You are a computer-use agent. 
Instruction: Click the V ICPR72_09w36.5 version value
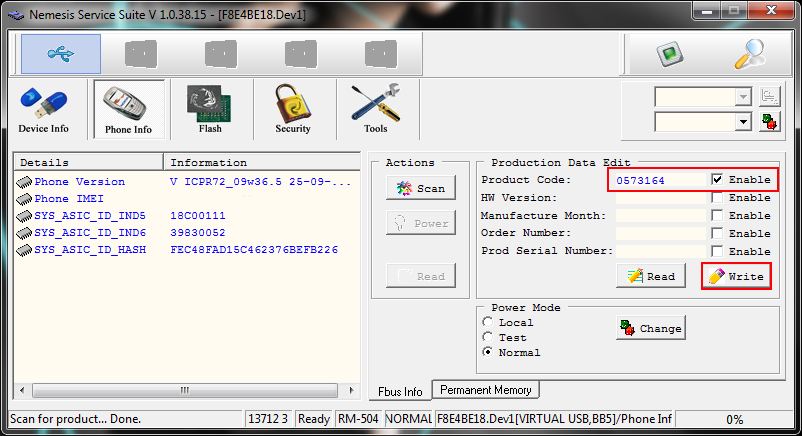[x=260, y=182]
